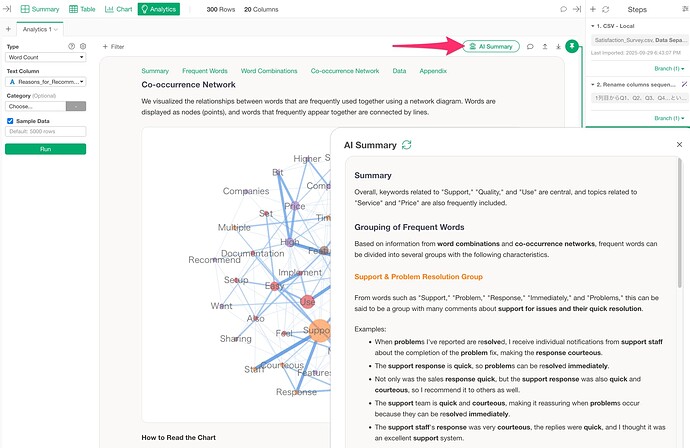Image resolution: width=690 pixels, height=448 pixels.
Task: Regenerate the AI Summary with refresh icon
Action: point(406,145)
